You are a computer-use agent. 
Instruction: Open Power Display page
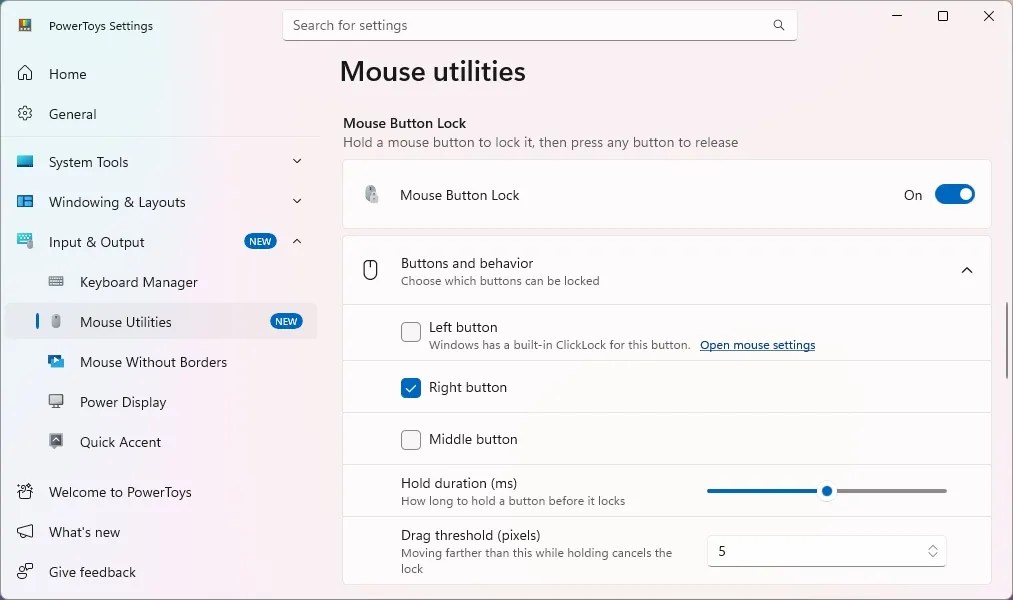(160, 402)
